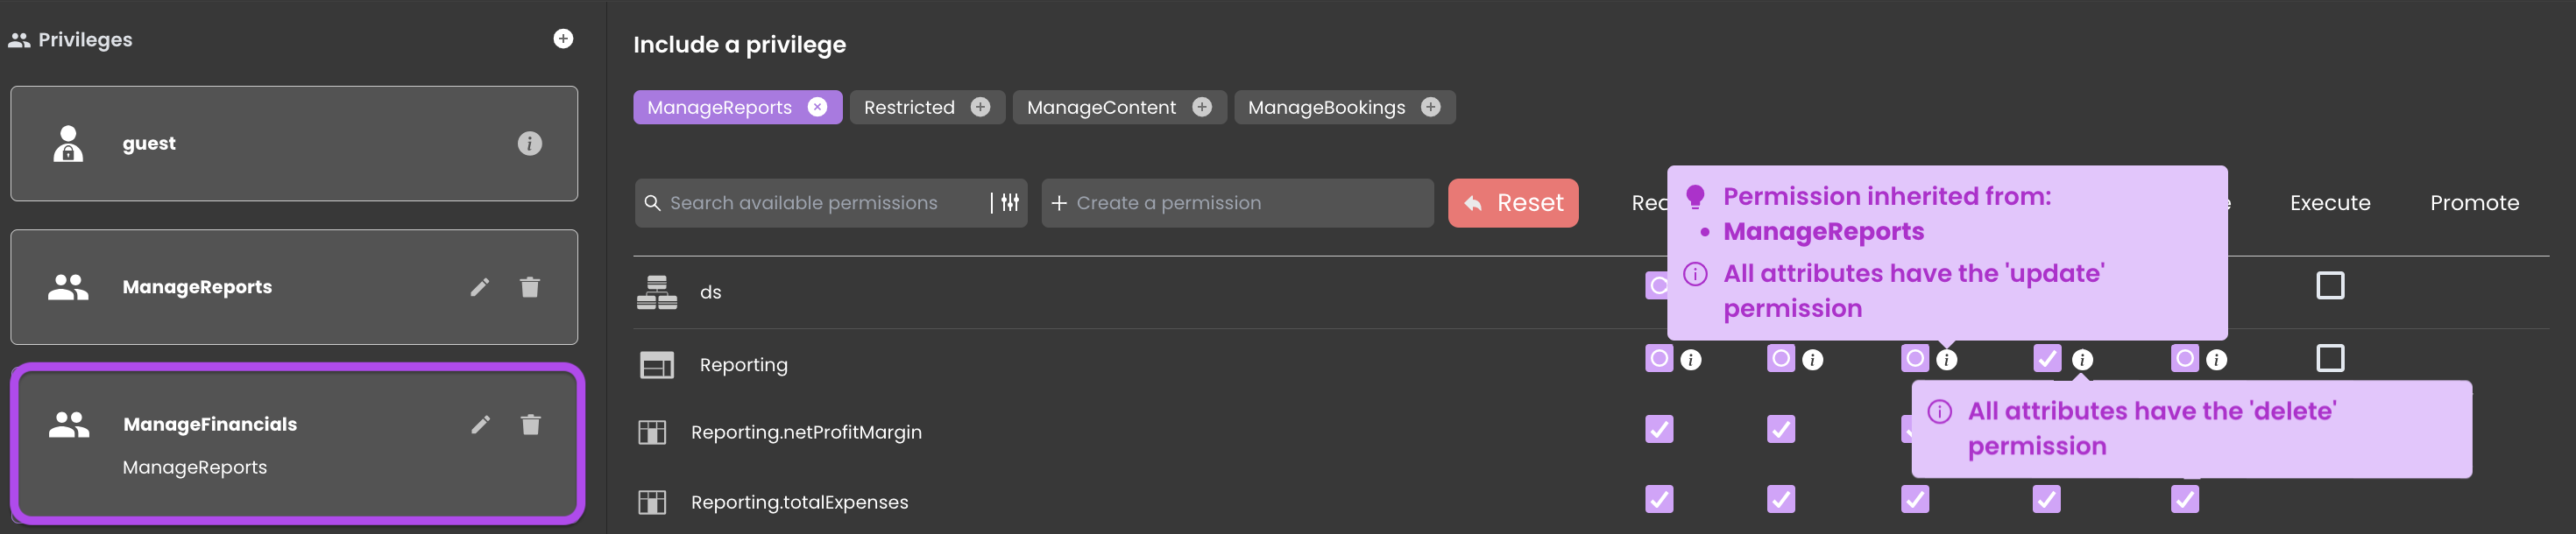Toggle Execute checkbox for ds row
Image resolution: width=2576 pixels, height=534 pixels.
(x=2330, y=286)
